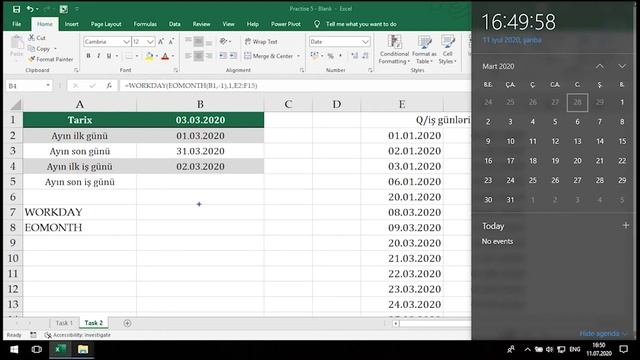Click the formula bar input
Screen dimensions: 640x360
tap(295, 86)
